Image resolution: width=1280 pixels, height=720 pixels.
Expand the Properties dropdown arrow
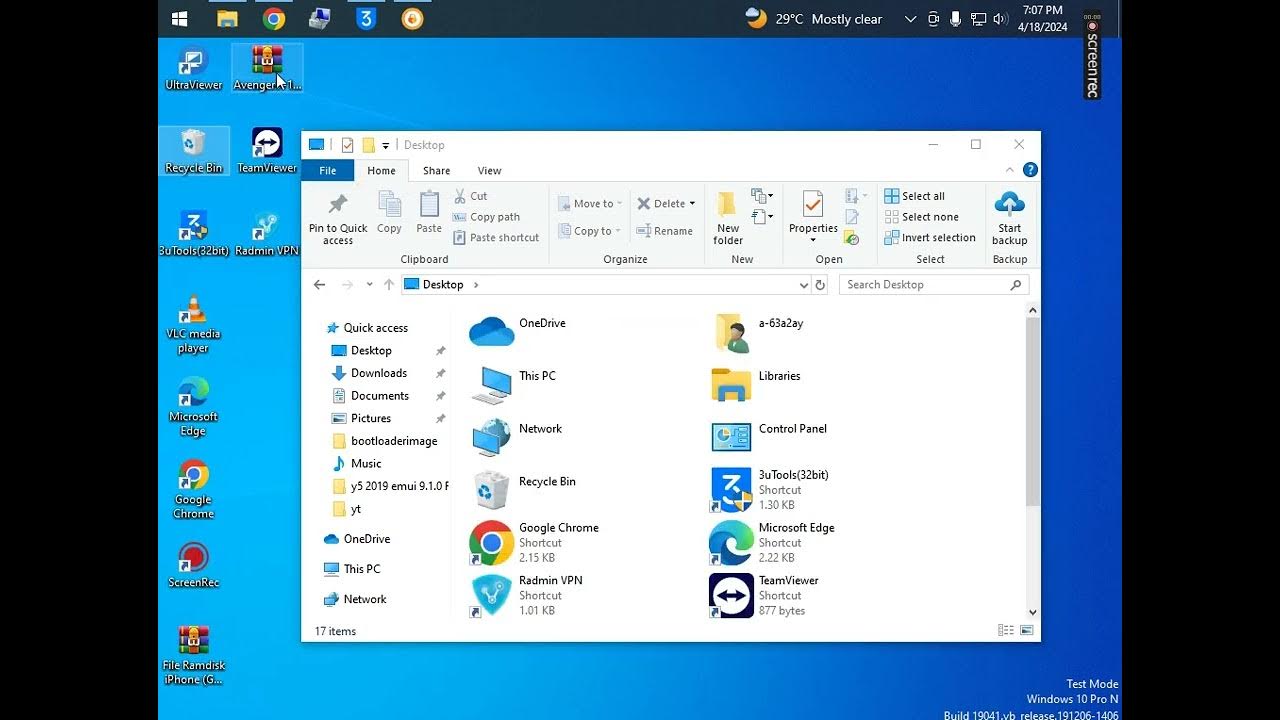[813, 240]
